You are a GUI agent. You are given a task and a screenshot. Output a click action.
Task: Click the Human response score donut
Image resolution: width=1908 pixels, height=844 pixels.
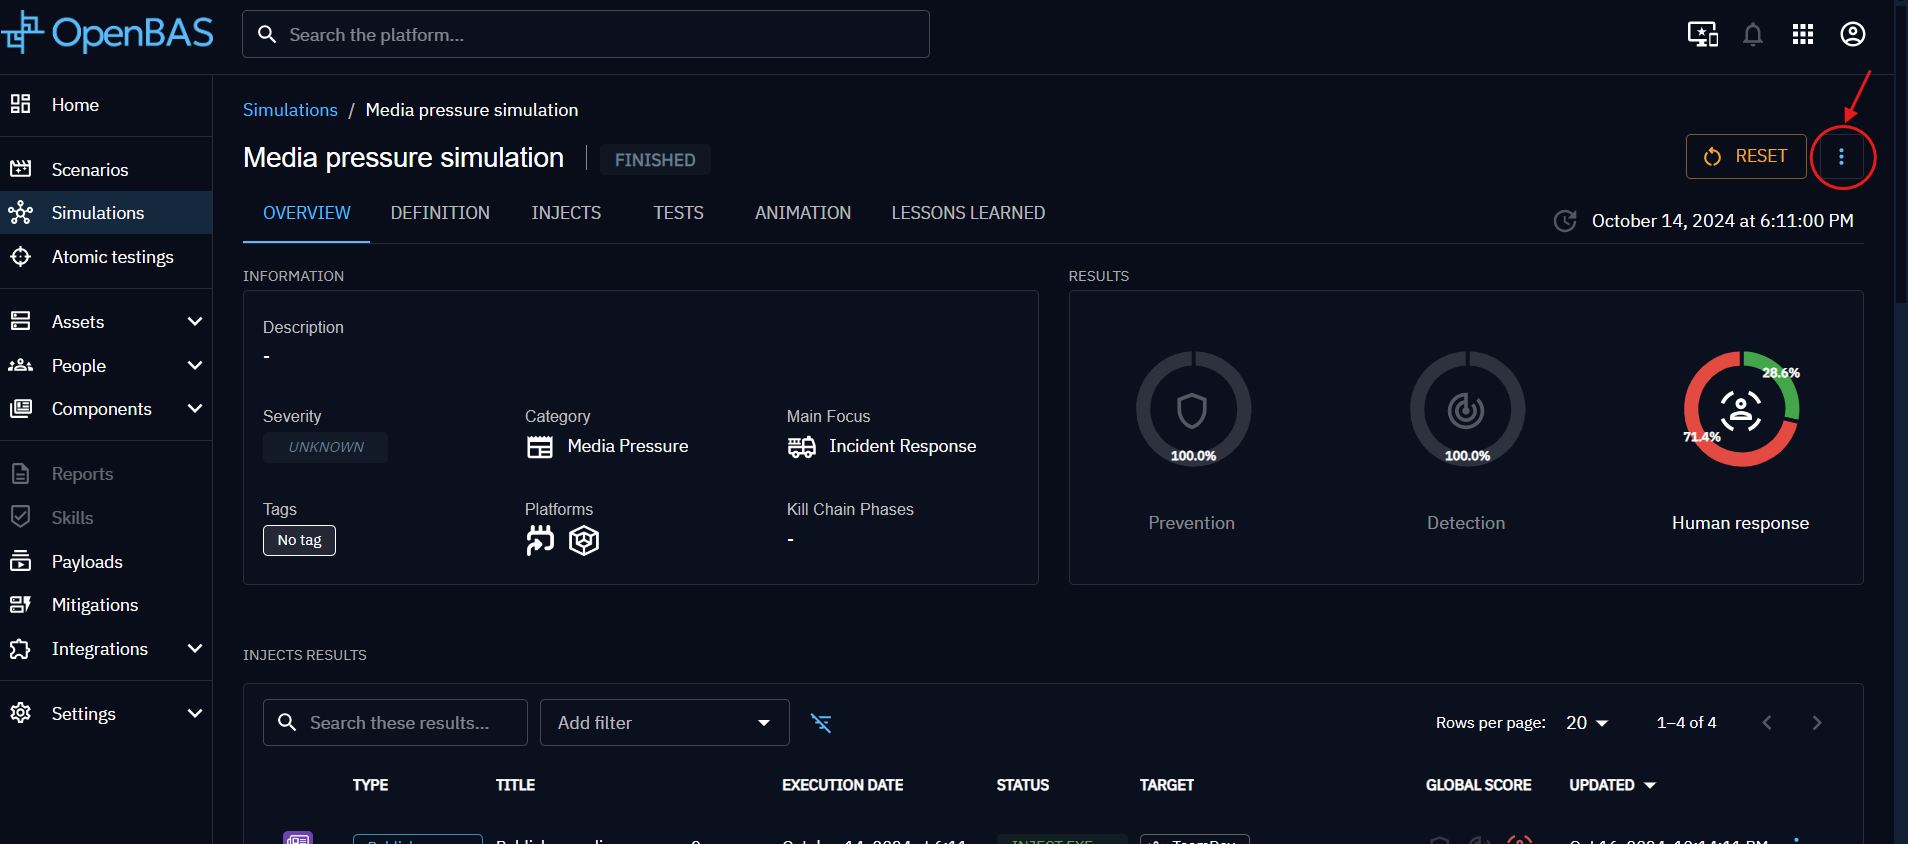(x=1740, y=409)
